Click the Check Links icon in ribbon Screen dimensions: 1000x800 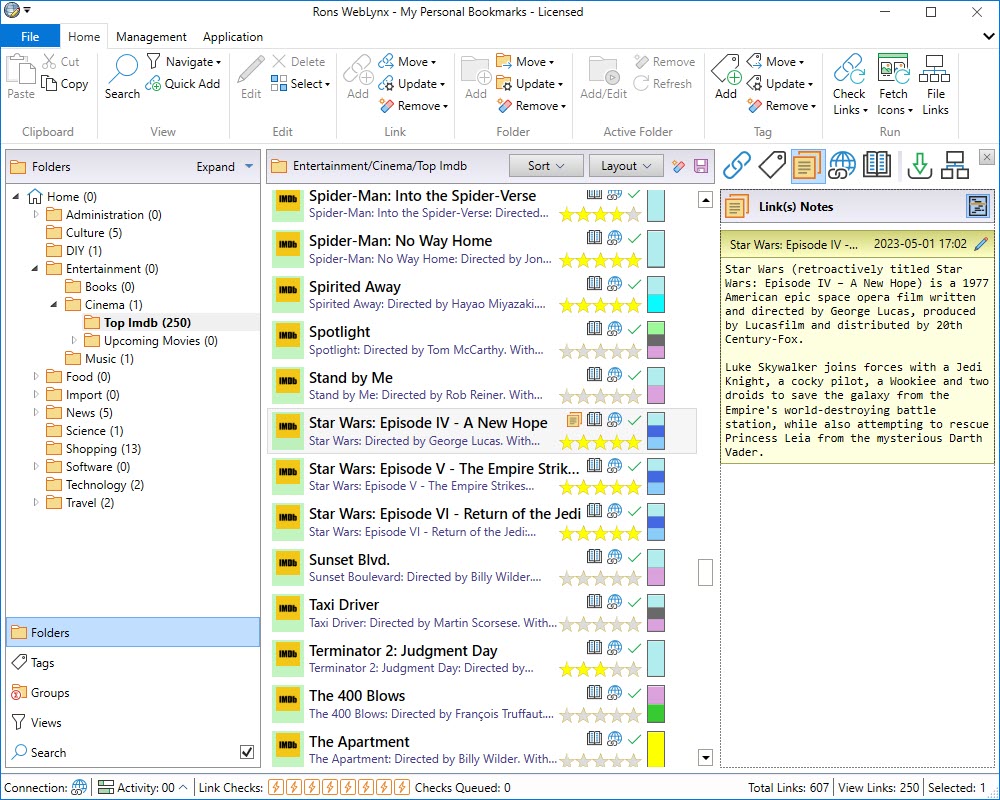pyautogui.click(x=849, y=72)
